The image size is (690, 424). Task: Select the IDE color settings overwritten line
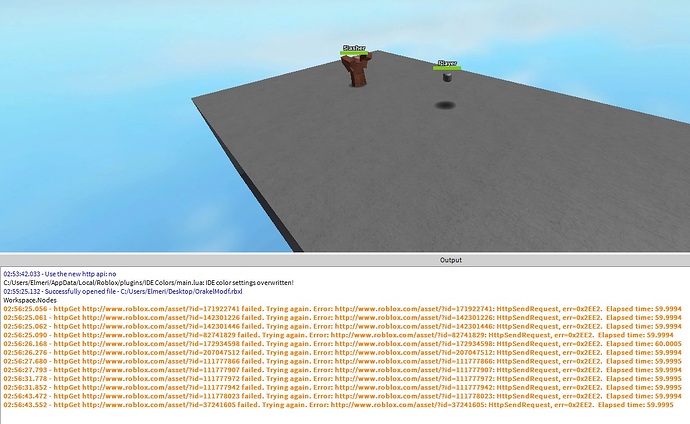pos(148,282)
